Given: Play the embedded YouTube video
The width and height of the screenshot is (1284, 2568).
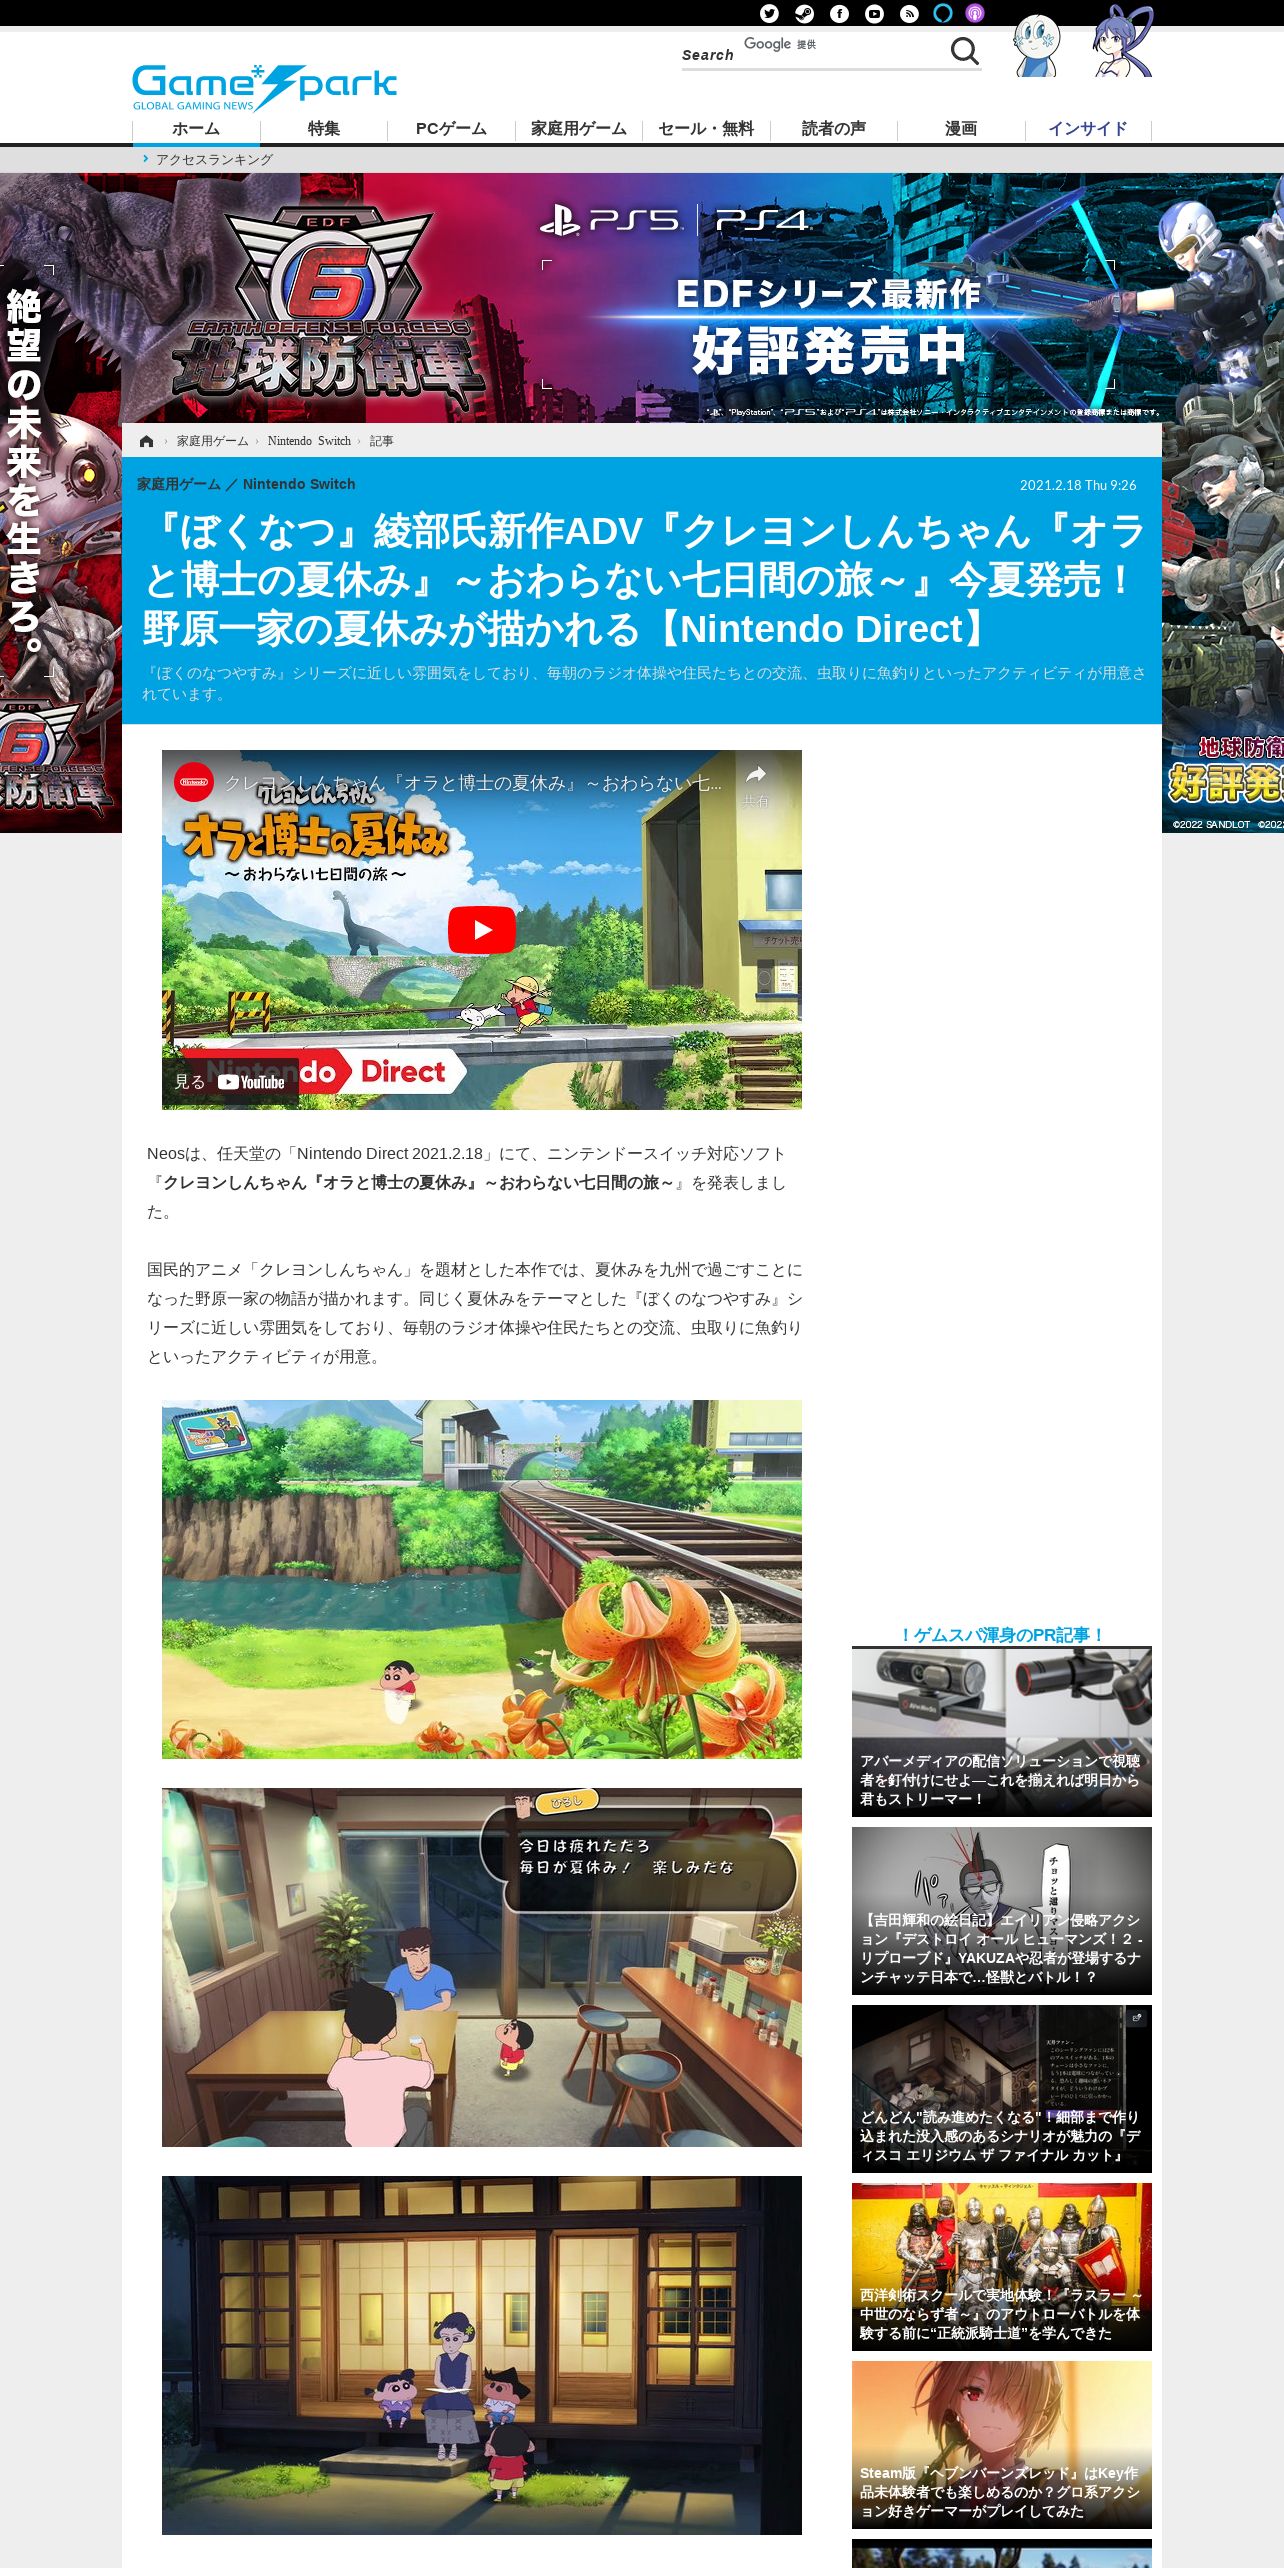Looking at the screenshot, I should pos(481,930).
